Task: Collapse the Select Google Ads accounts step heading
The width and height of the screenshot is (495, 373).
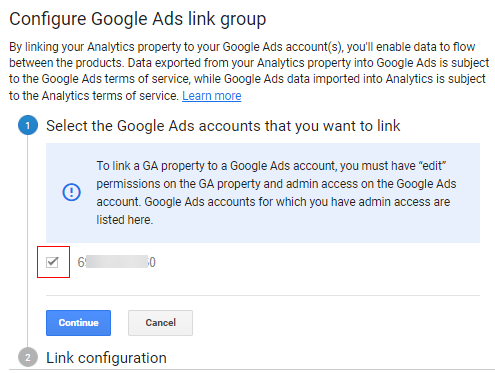Action: pyautogui.click(x=223, y=126)
